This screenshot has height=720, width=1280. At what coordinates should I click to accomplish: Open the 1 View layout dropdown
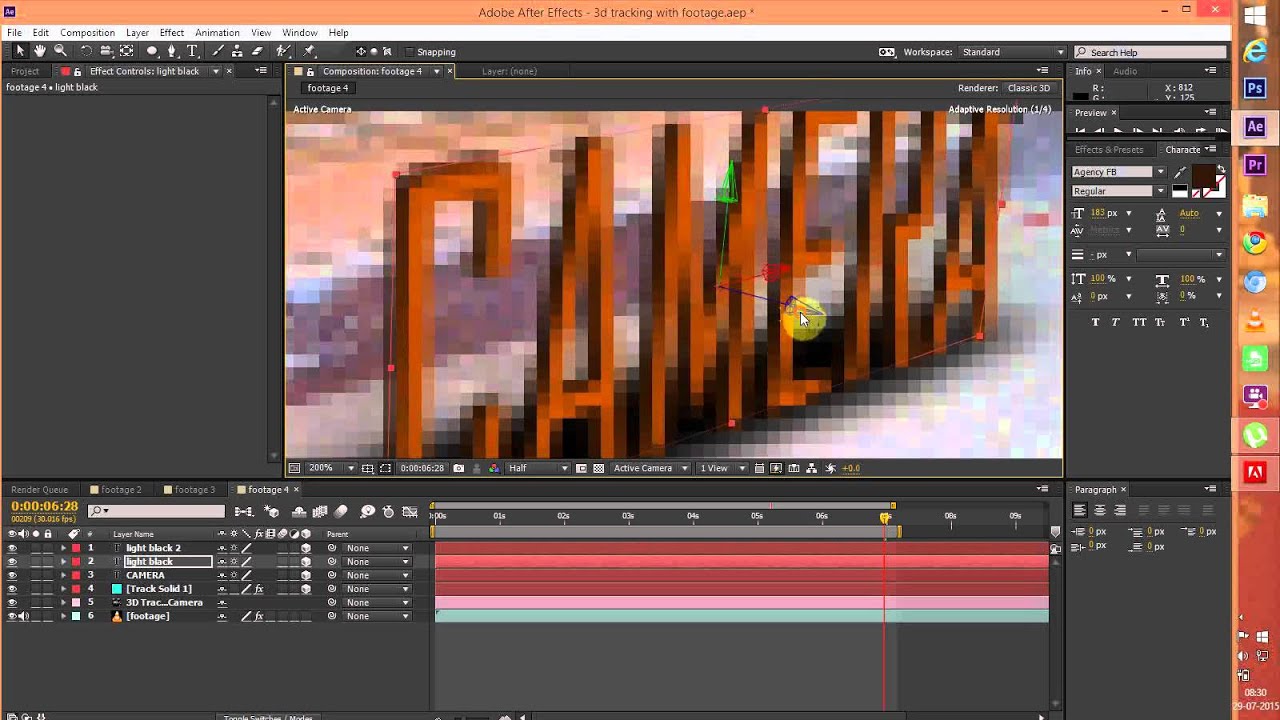(721, 468)
